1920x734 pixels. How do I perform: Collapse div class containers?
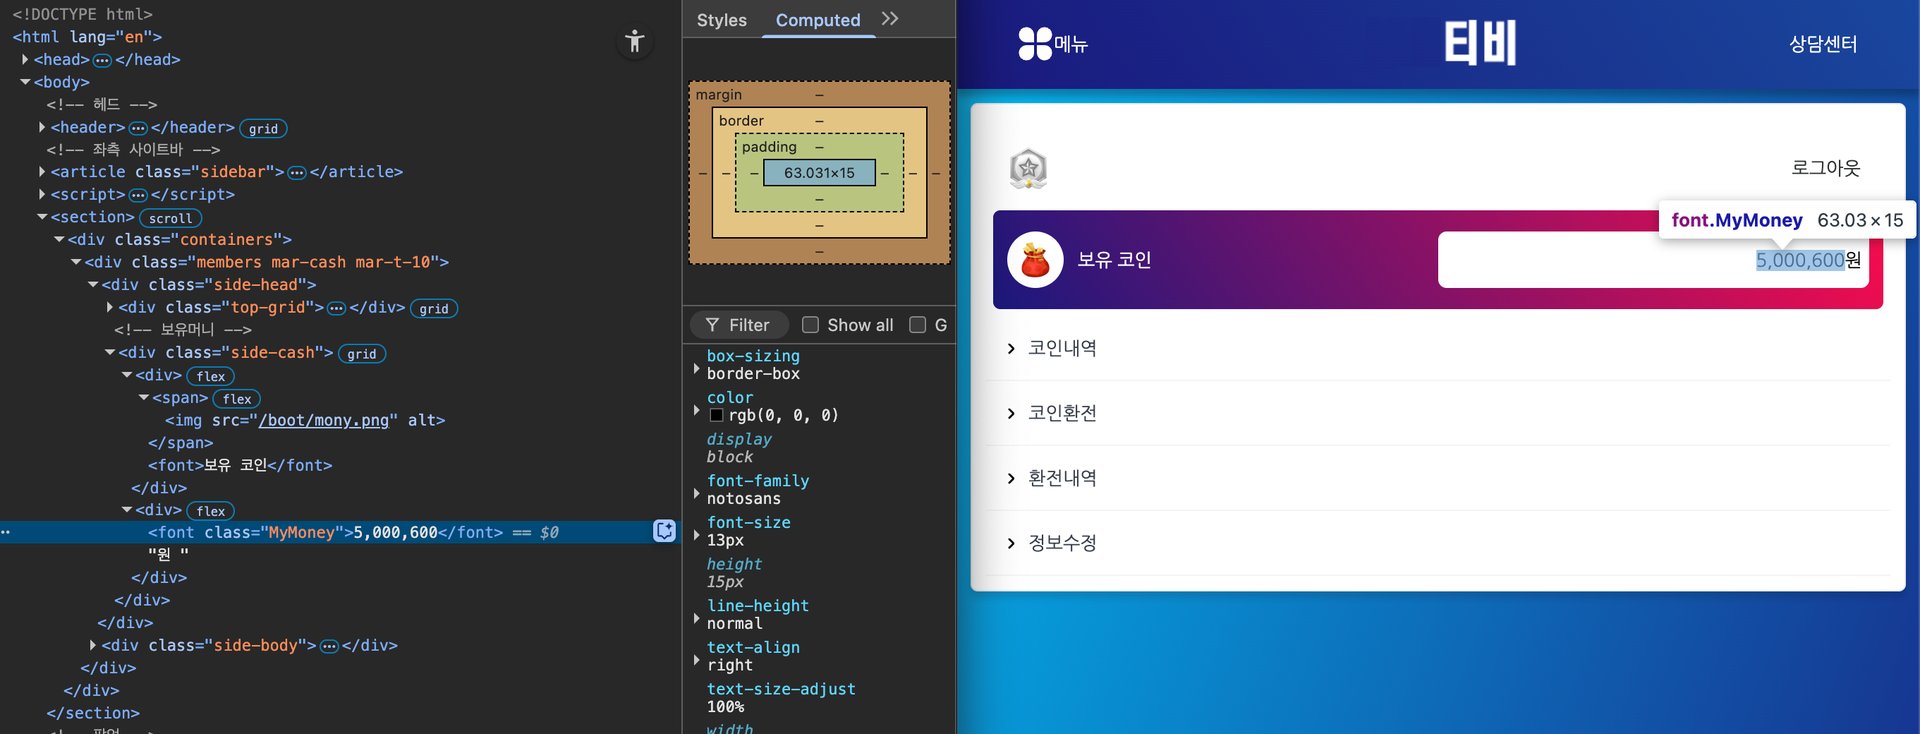point(59,240)
